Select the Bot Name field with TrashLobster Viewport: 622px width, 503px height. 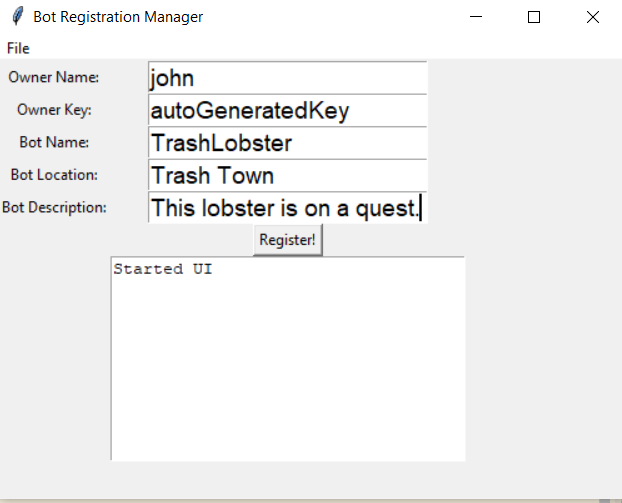(288, 143)
